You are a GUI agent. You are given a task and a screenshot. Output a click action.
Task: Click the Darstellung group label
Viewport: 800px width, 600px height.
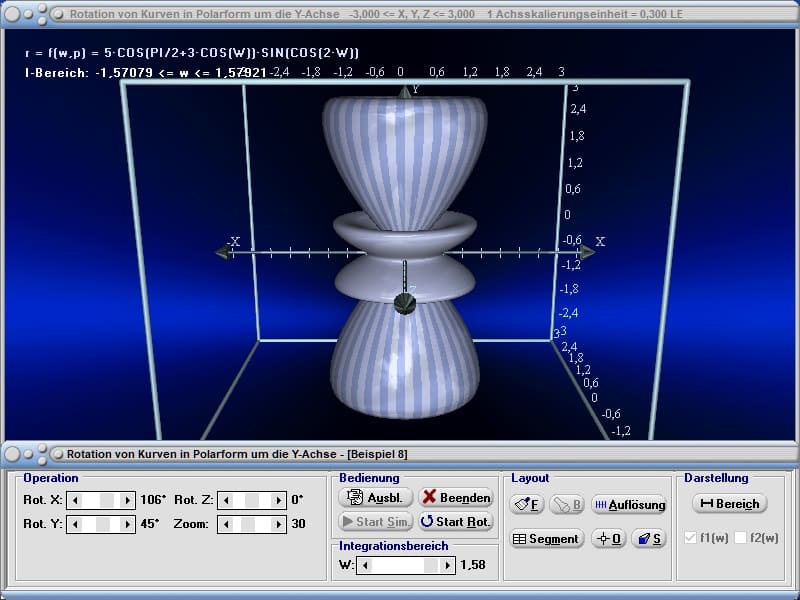coord(716,478)
